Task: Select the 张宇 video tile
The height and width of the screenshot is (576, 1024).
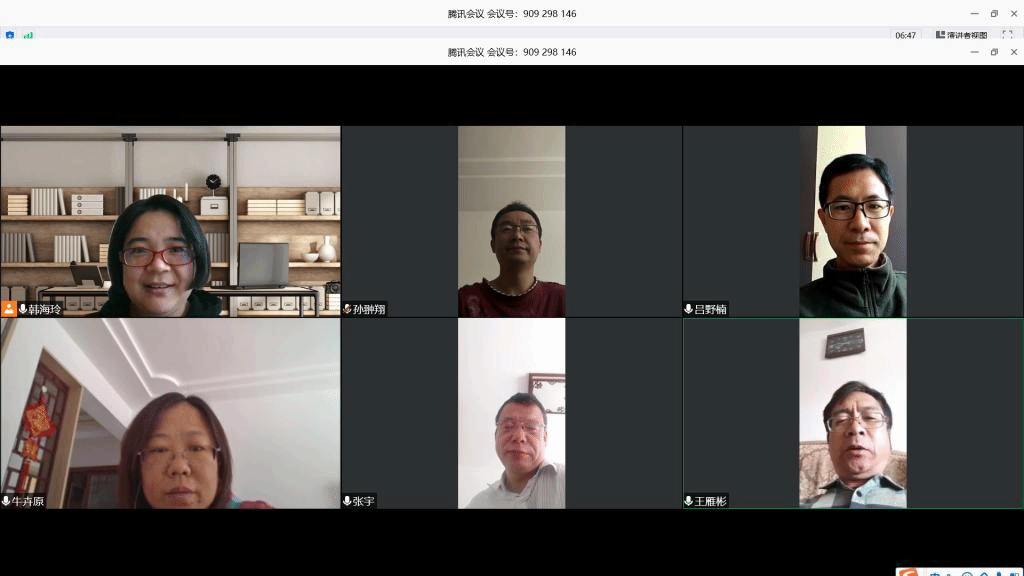Action: pos(511,413)
